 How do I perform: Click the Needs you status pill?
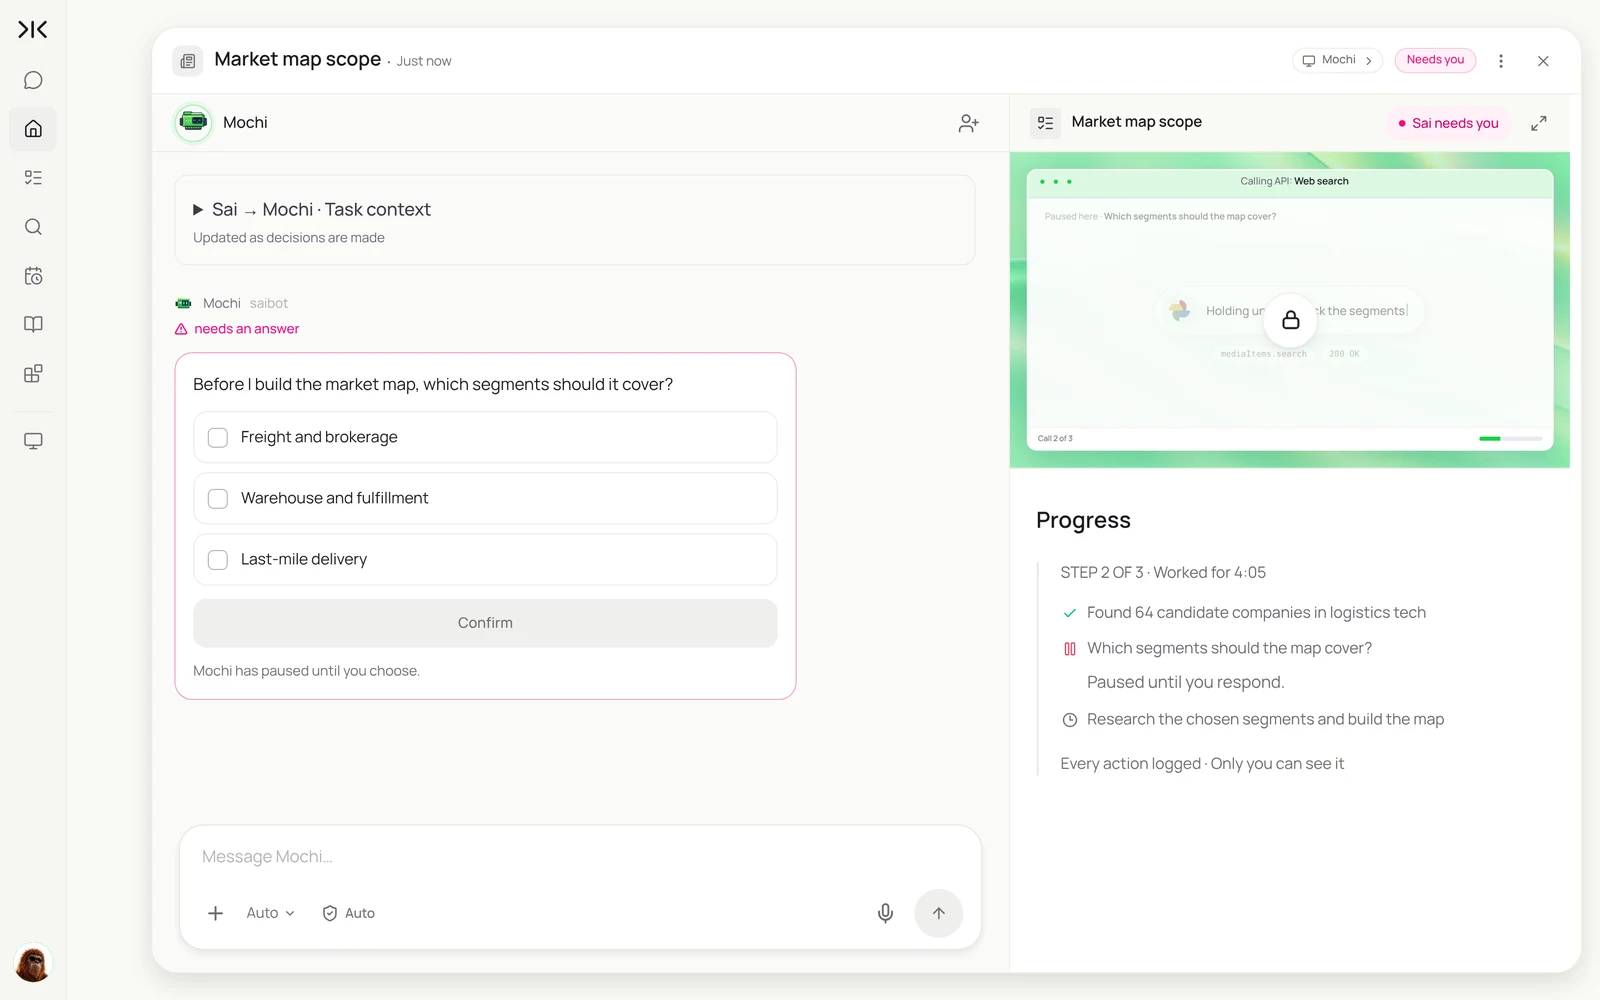1435,60
